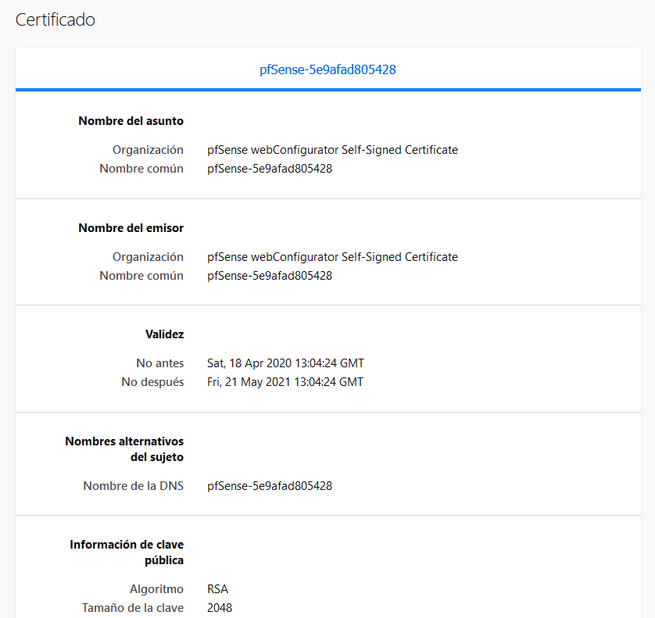This screenshot has height=618, width=655.
Task: Click Organización value under Nombre del emisor
Action: tap(333, 257)
